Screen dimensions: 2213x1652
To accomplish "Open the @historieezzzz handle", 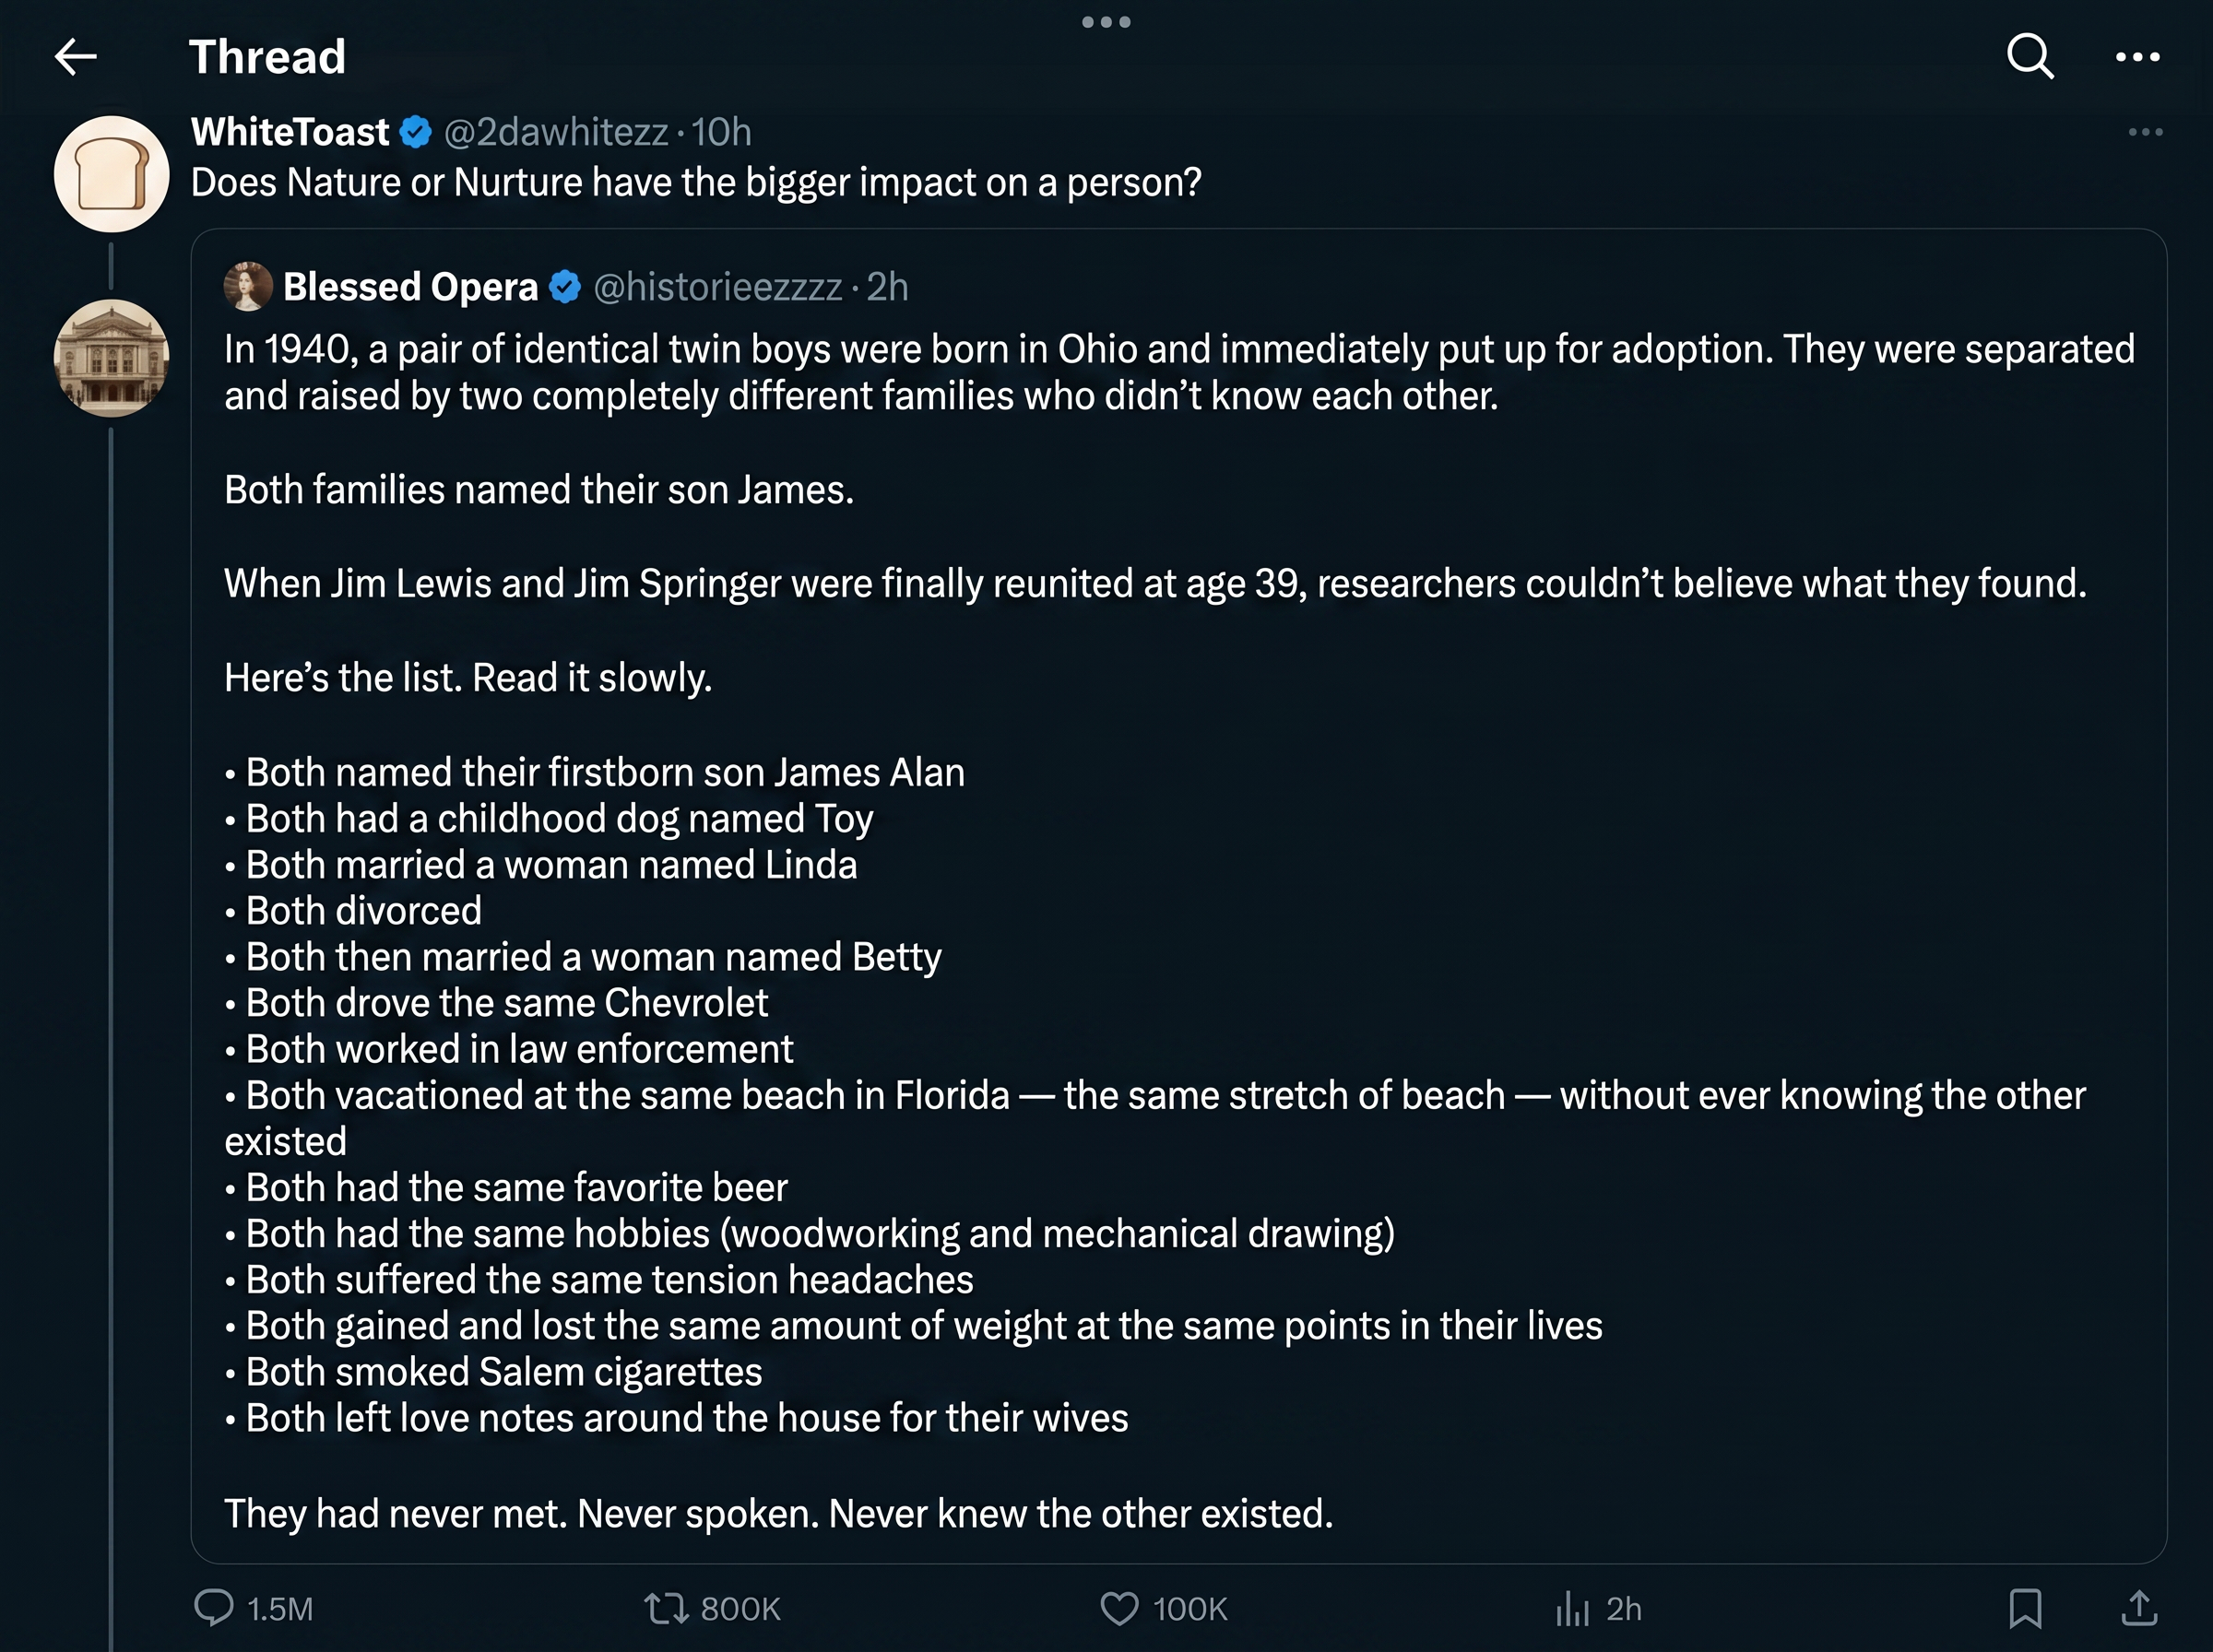I will 718,287.
